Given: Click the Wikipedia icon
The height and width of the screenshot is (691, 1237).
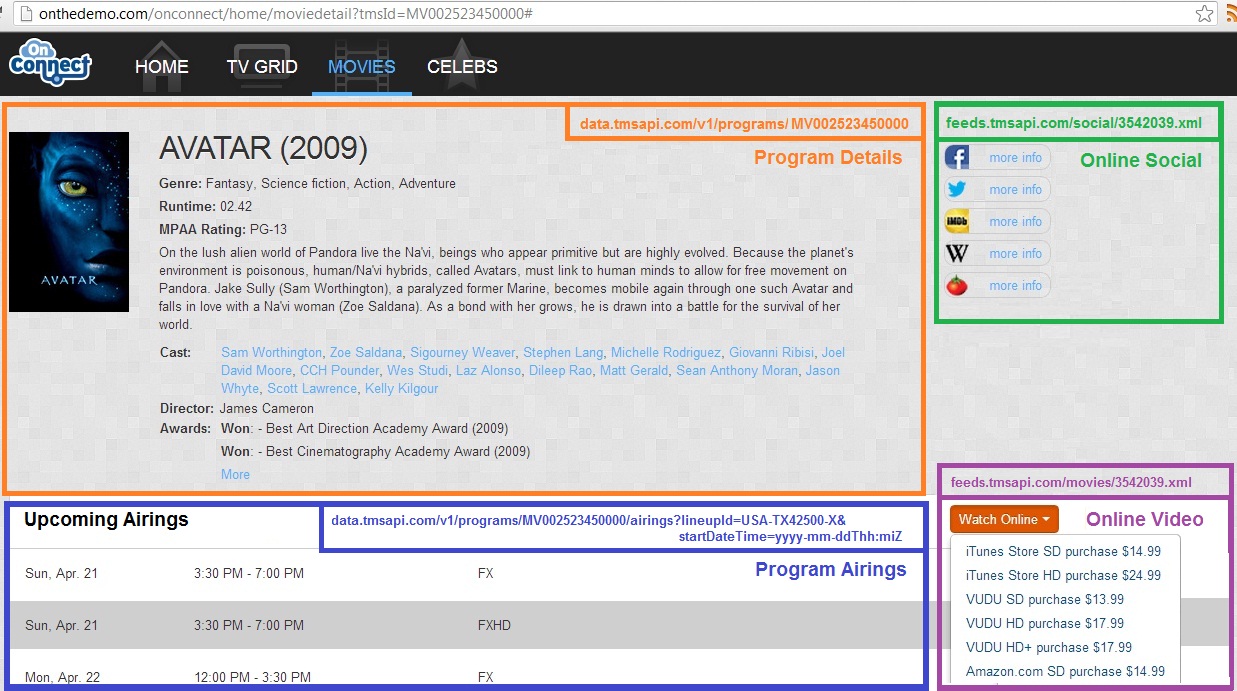Looking at the screenshot, I should [x=958, y=252].
